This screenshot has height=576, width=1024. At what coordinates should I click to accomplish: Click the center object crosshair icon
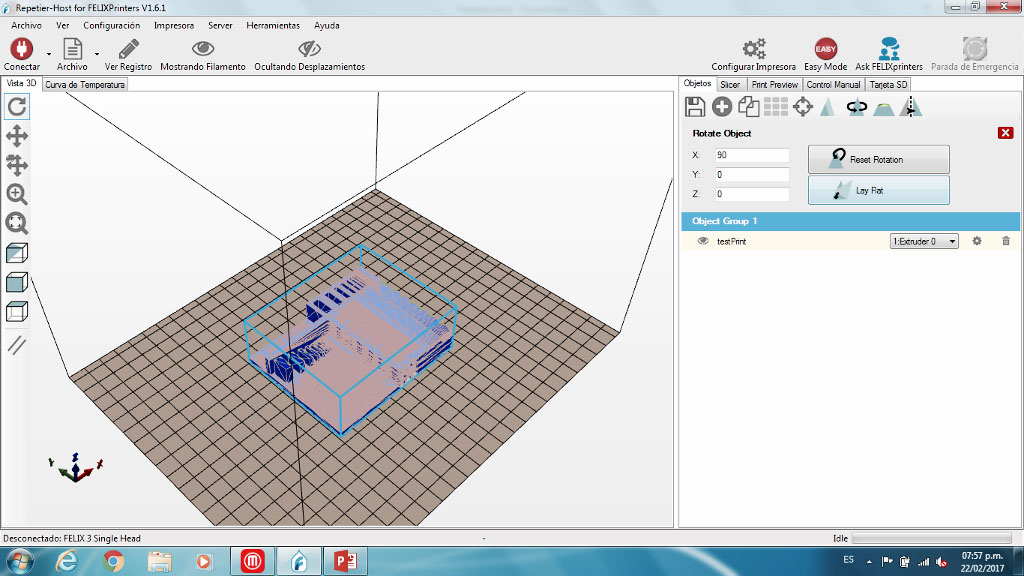tap(802, 107)
